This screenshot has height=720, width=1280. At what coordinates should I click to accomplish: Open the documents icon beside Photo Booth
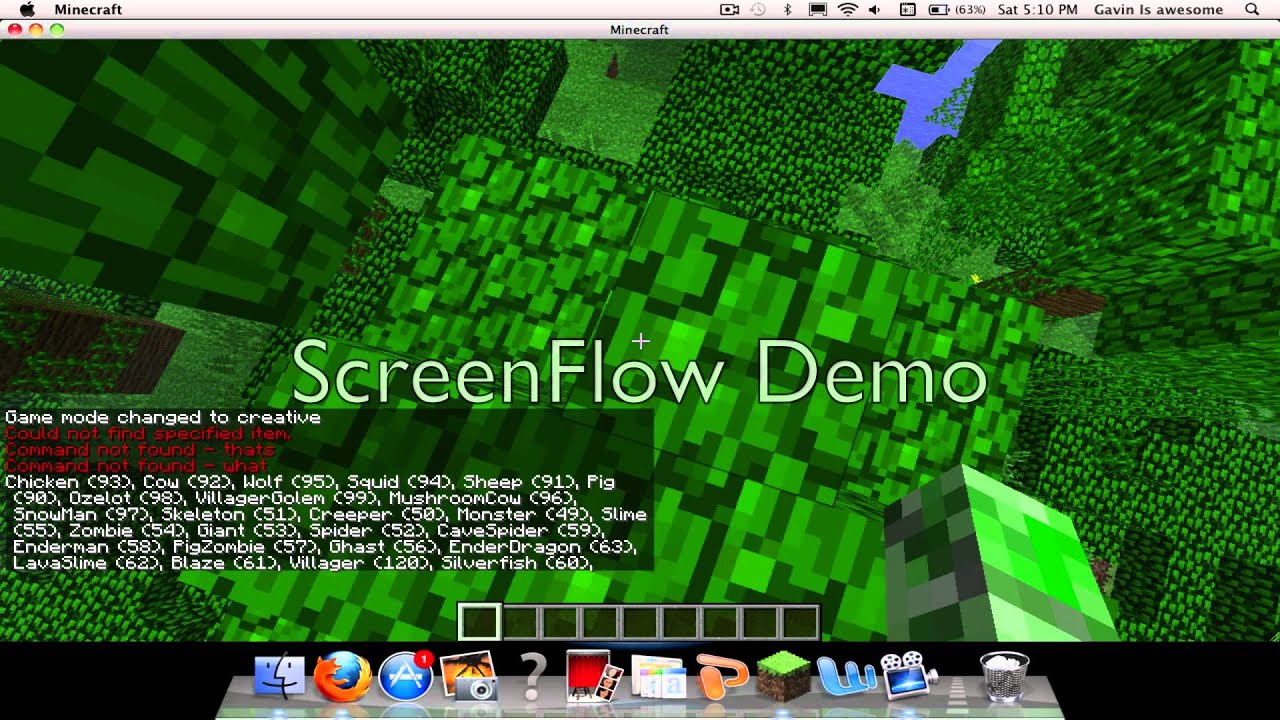point(657,679)
